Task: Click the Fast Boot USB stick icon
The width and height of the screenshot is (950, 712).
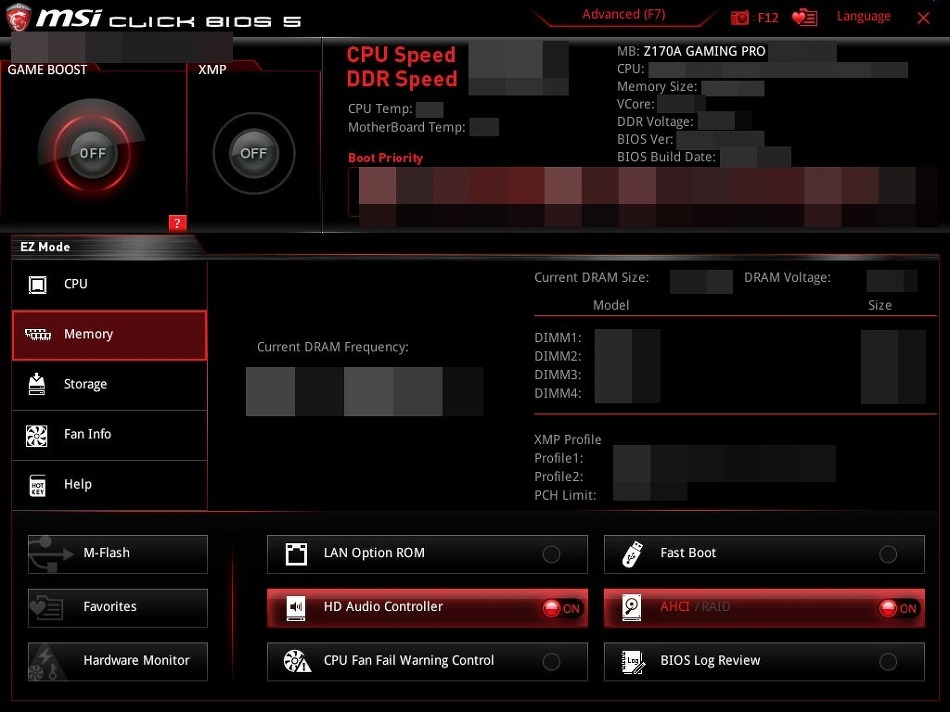Action: (x=632, y=554)
